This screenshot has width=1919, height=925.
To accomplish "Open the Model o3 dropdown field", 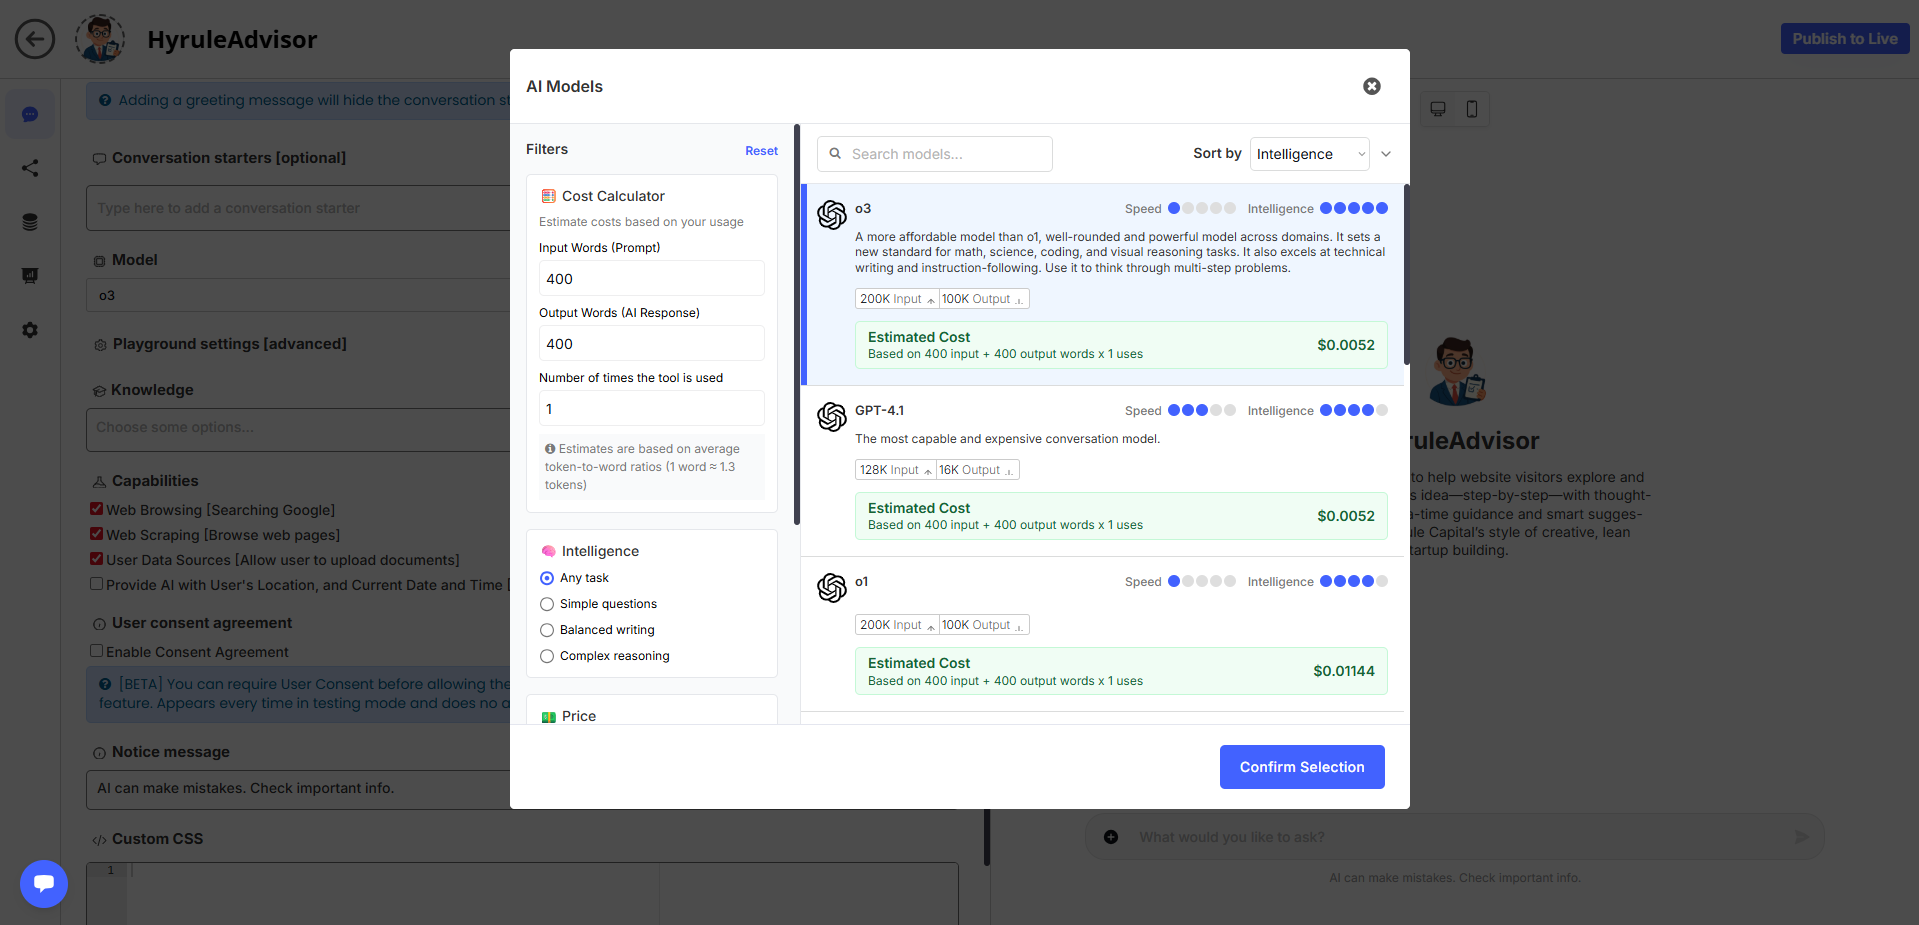I will pos(298,295).
